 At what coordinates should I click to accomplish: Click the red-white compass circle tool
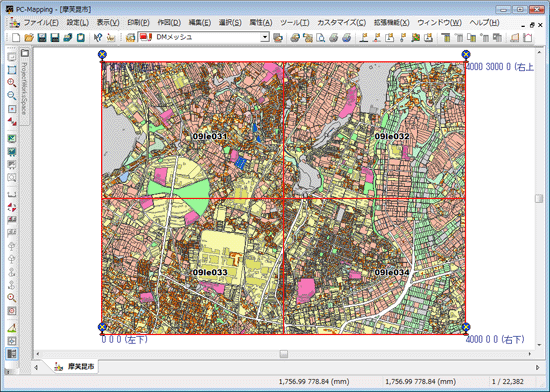tap(12, 207)
